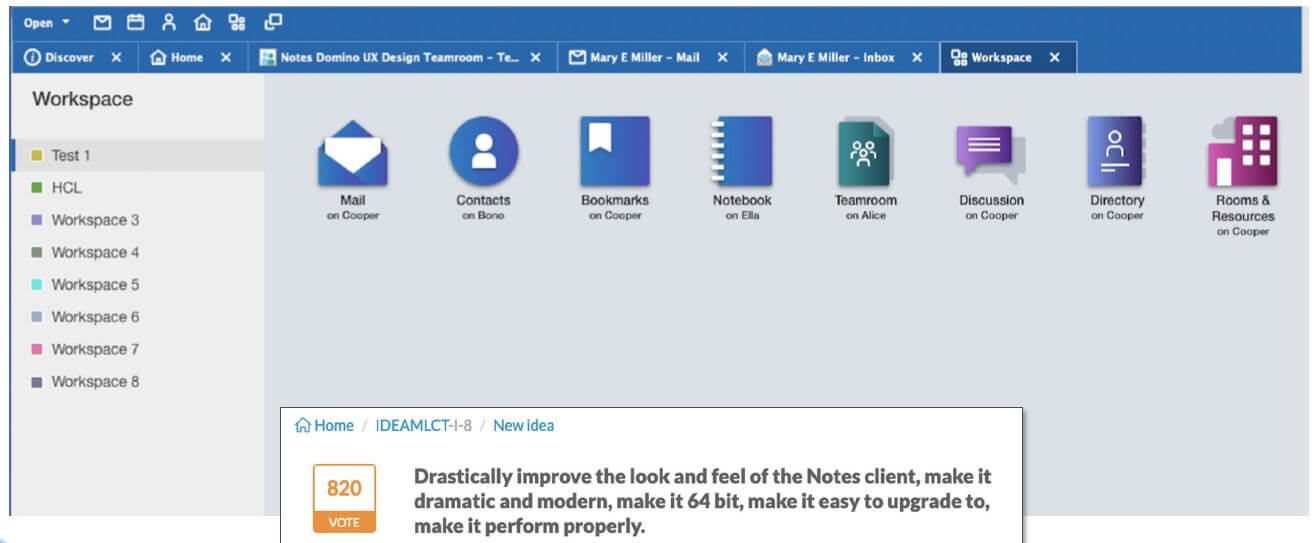Image resolution: width=1314 pixels, height=543 pixels.
Task: Close the Mary E Miller – Mail tab
Action: tap(722, 58)
